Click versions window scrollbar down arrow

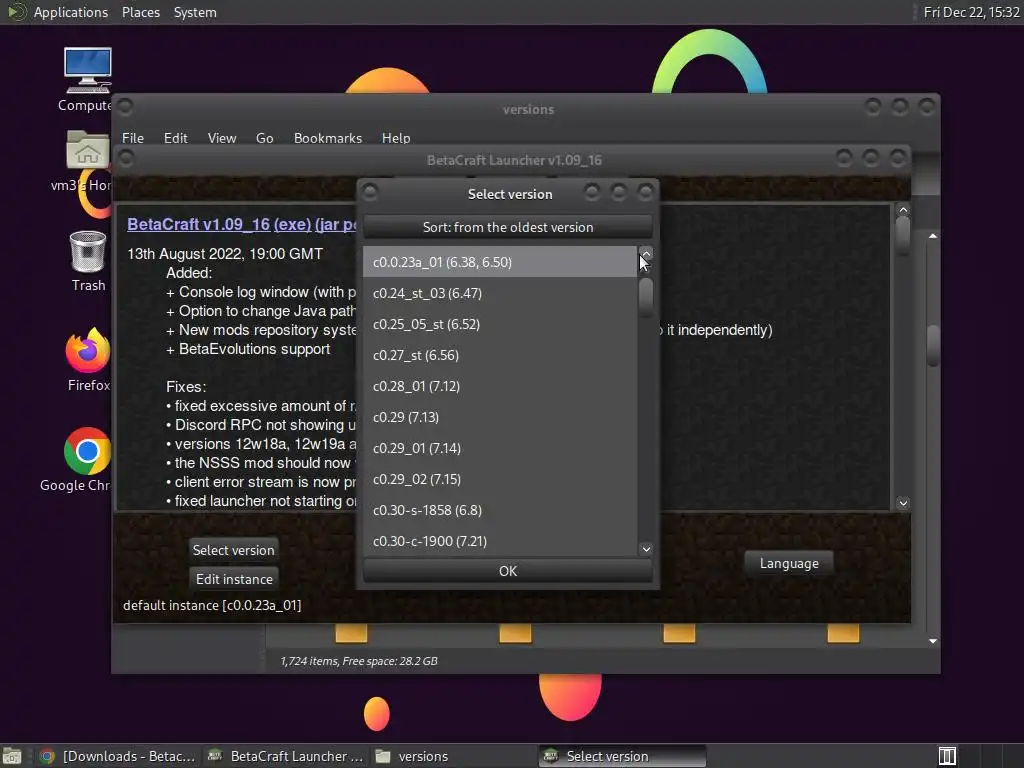(933, 641)
